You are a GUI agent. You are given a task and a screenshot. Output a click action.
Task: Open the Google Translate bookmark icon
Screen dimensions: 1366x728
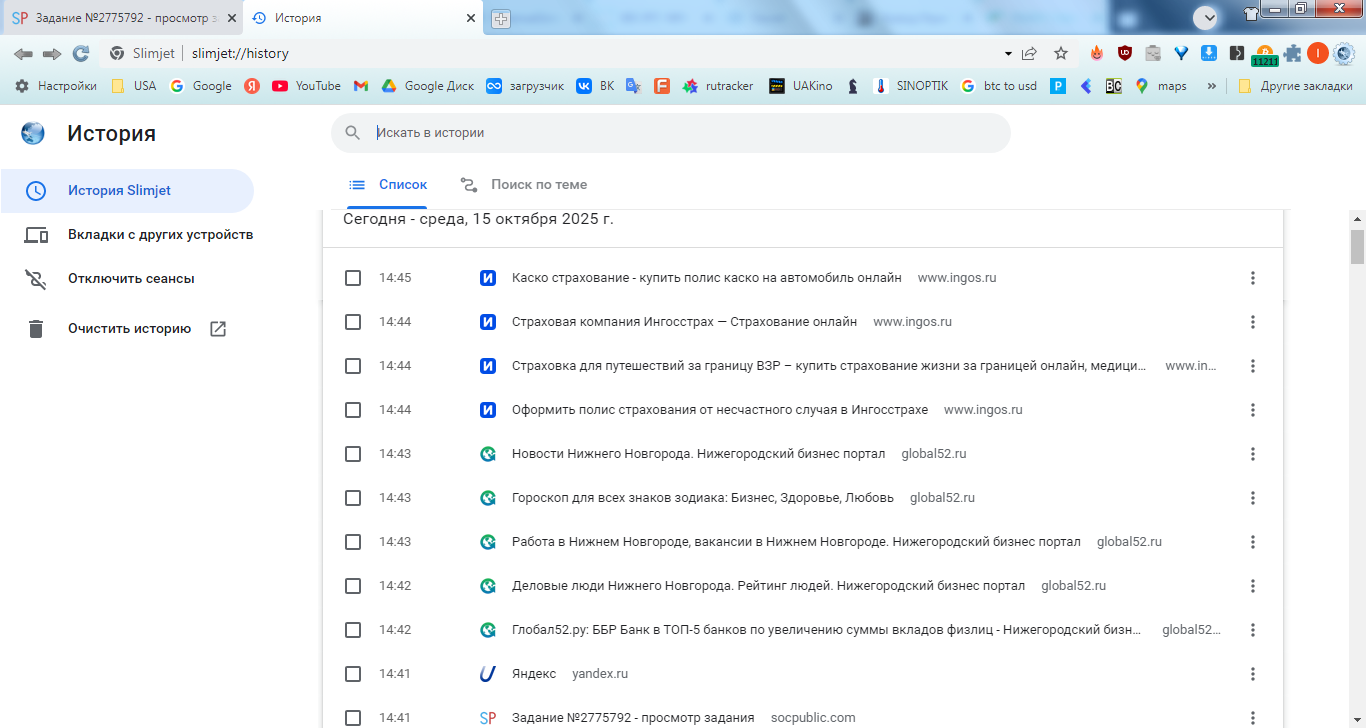[x=633, y=86]
